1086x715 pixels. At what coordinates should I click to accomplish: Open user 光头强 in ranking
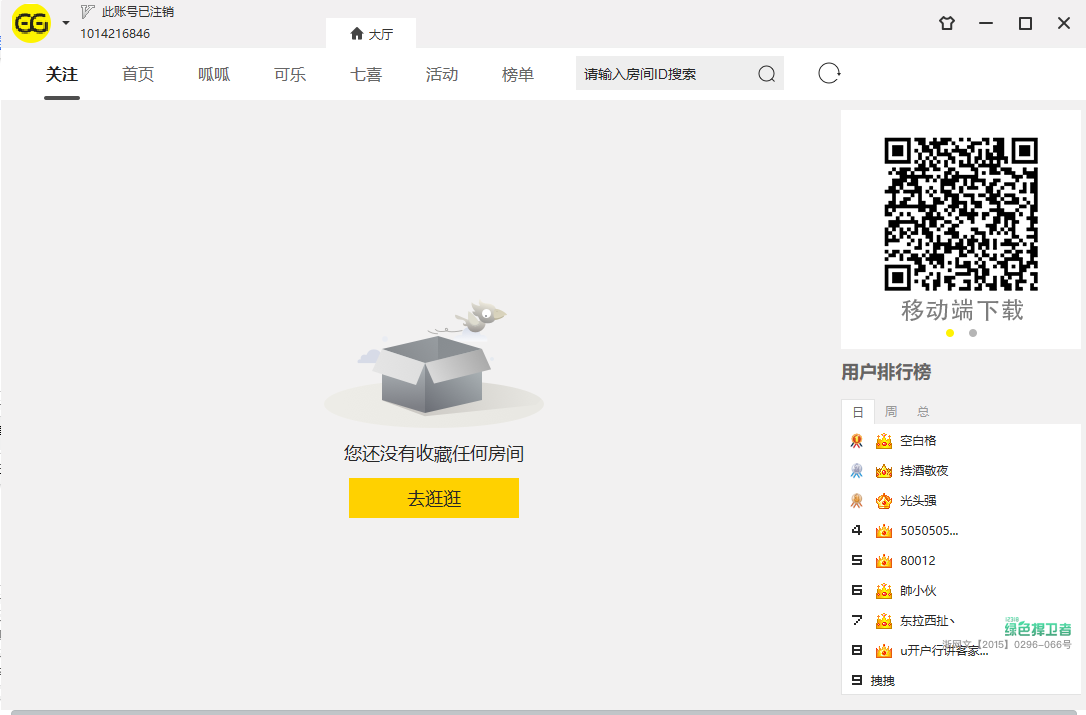click(x=918, y=500)
